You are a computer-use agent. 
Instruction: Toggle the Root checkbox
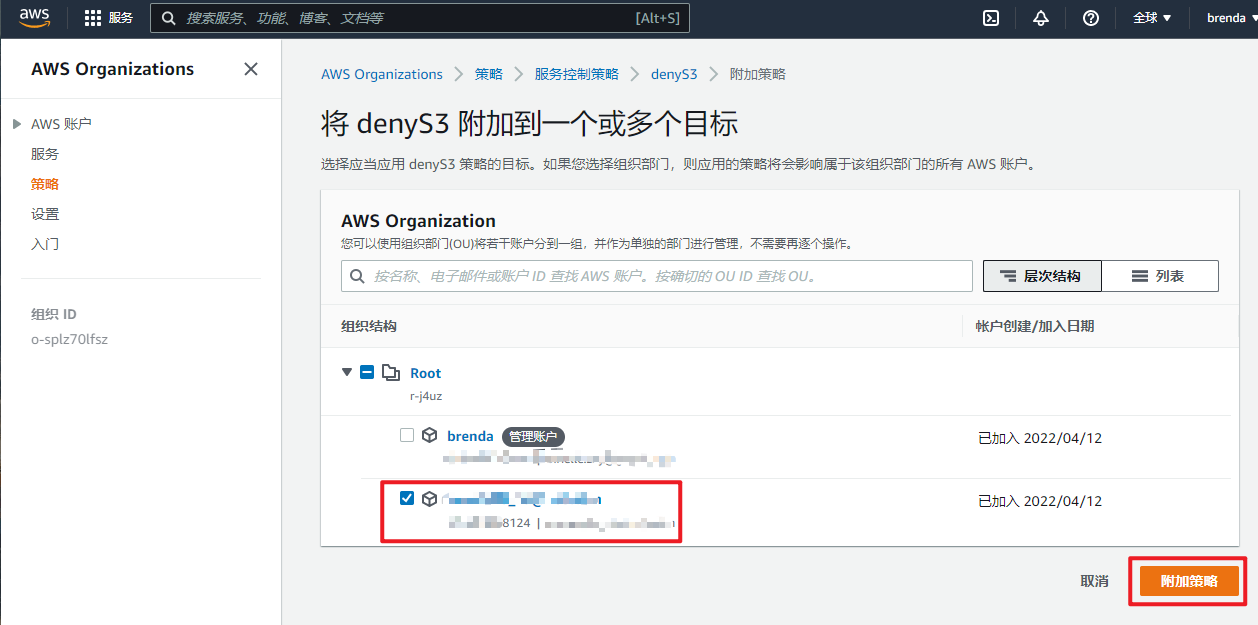pos(367,372)
